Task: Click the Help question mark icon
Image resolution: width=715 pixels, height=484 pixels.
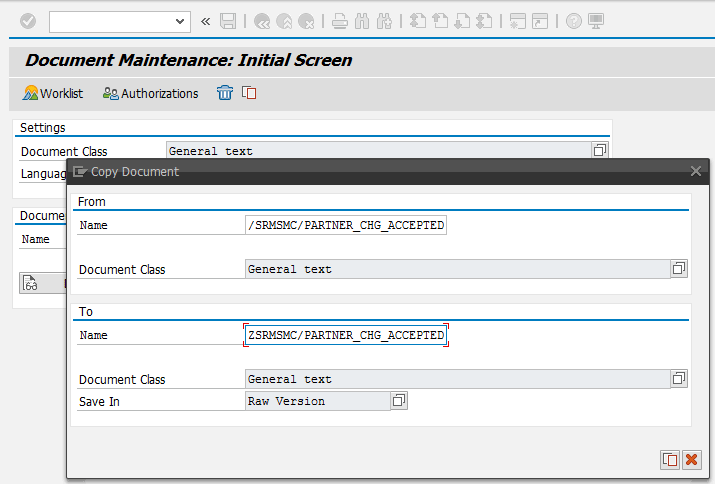Action: [573, 21]
